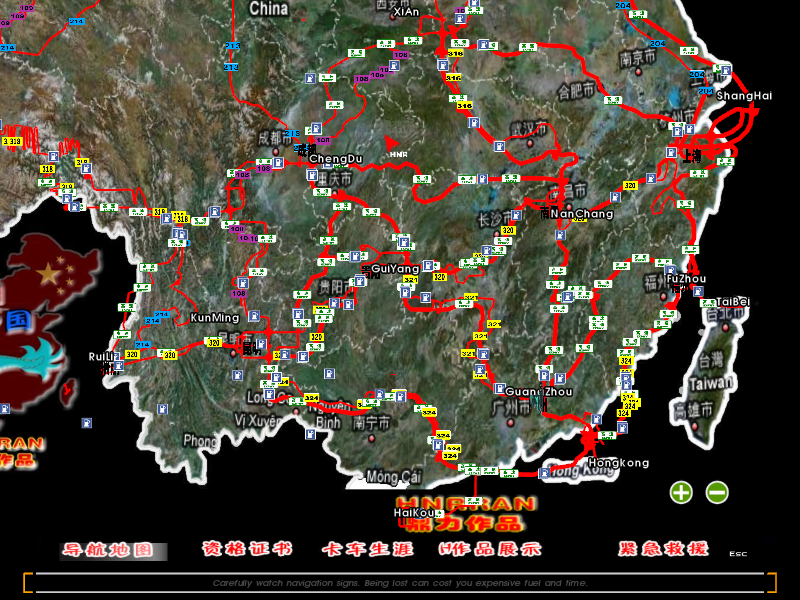The image size is (800, 600).
Task: Click gas station icon beside RuiLi label
Action: (119, 365)
